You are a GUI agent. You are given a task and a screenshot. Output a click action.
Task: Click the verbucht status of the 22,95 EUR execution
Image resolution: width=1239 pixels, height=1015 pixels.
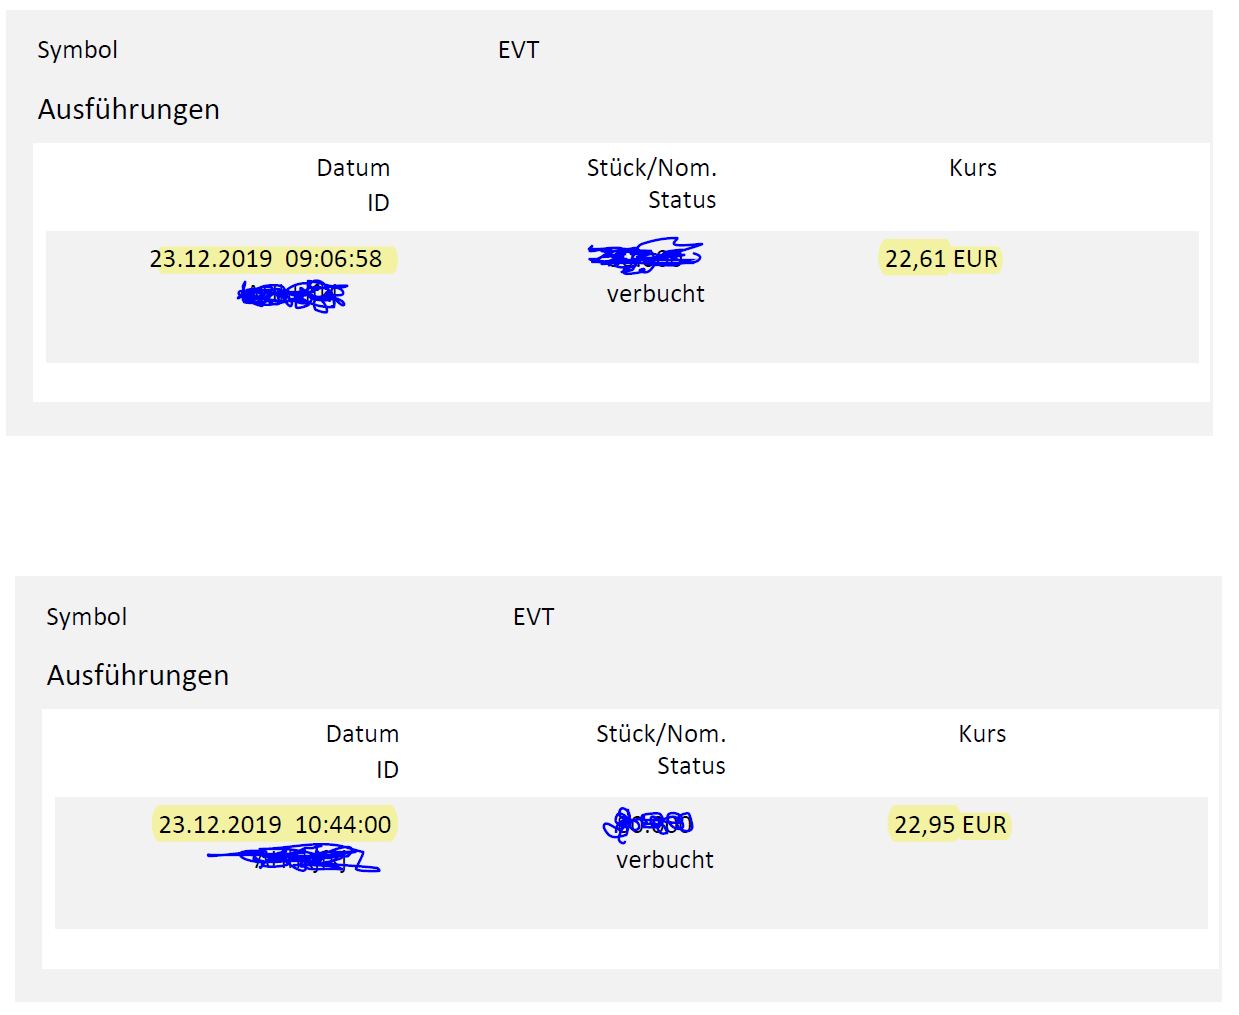(665, 860)
